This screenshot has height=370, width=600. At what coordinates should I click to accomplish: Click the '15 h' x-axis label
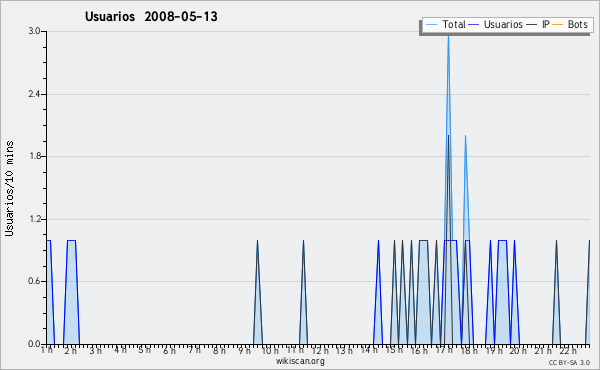(394, 350)
